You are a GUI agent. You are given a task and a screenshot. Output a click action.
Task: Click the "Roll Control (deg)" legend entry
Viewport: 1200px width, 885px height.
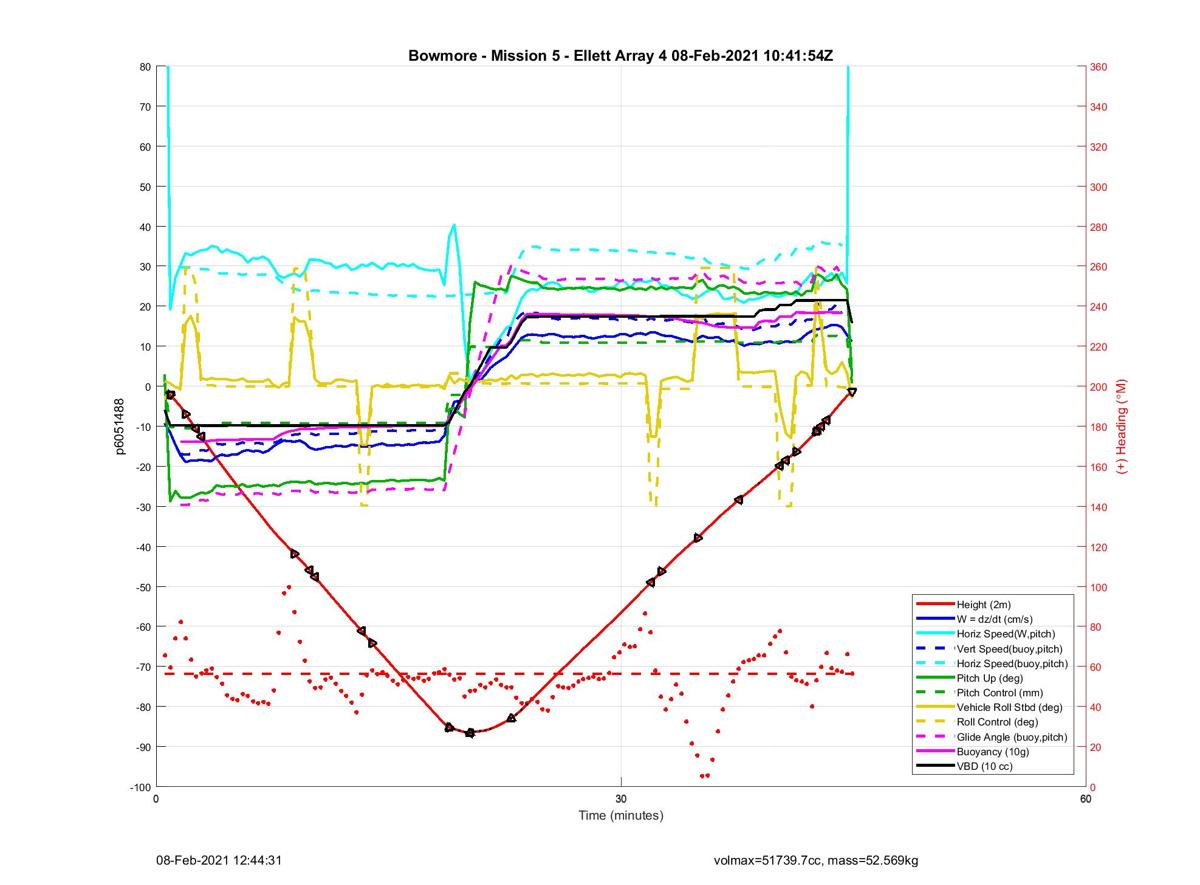pos(997,722)
